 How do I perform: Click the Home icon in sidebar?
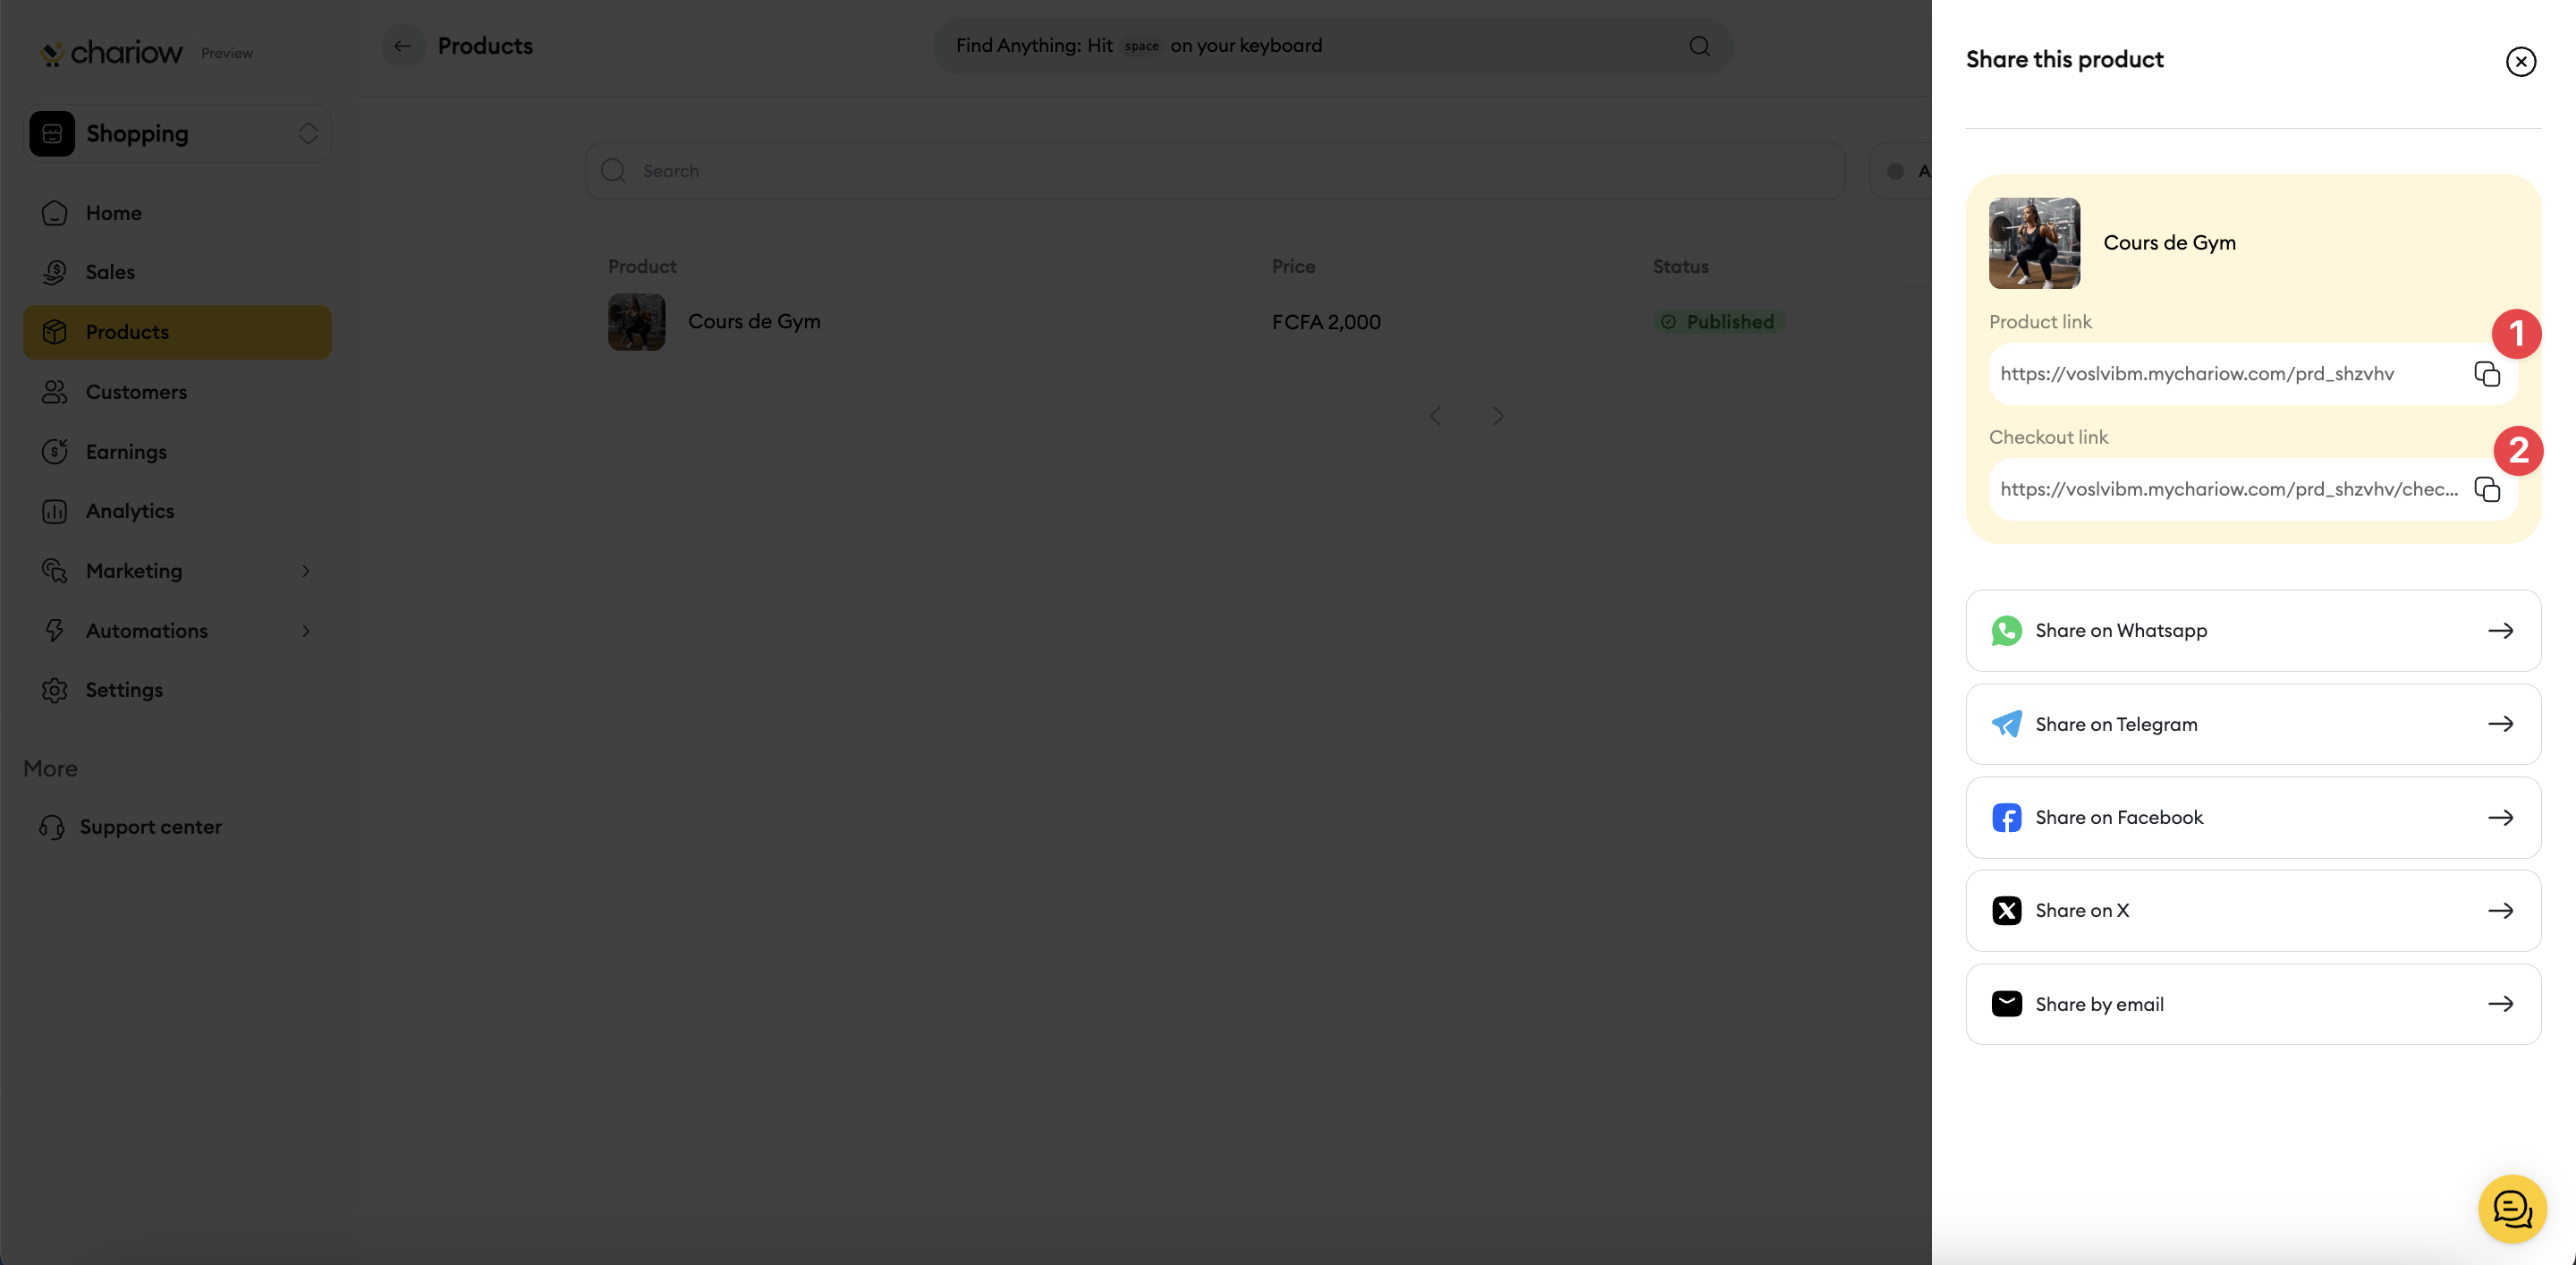54,213
